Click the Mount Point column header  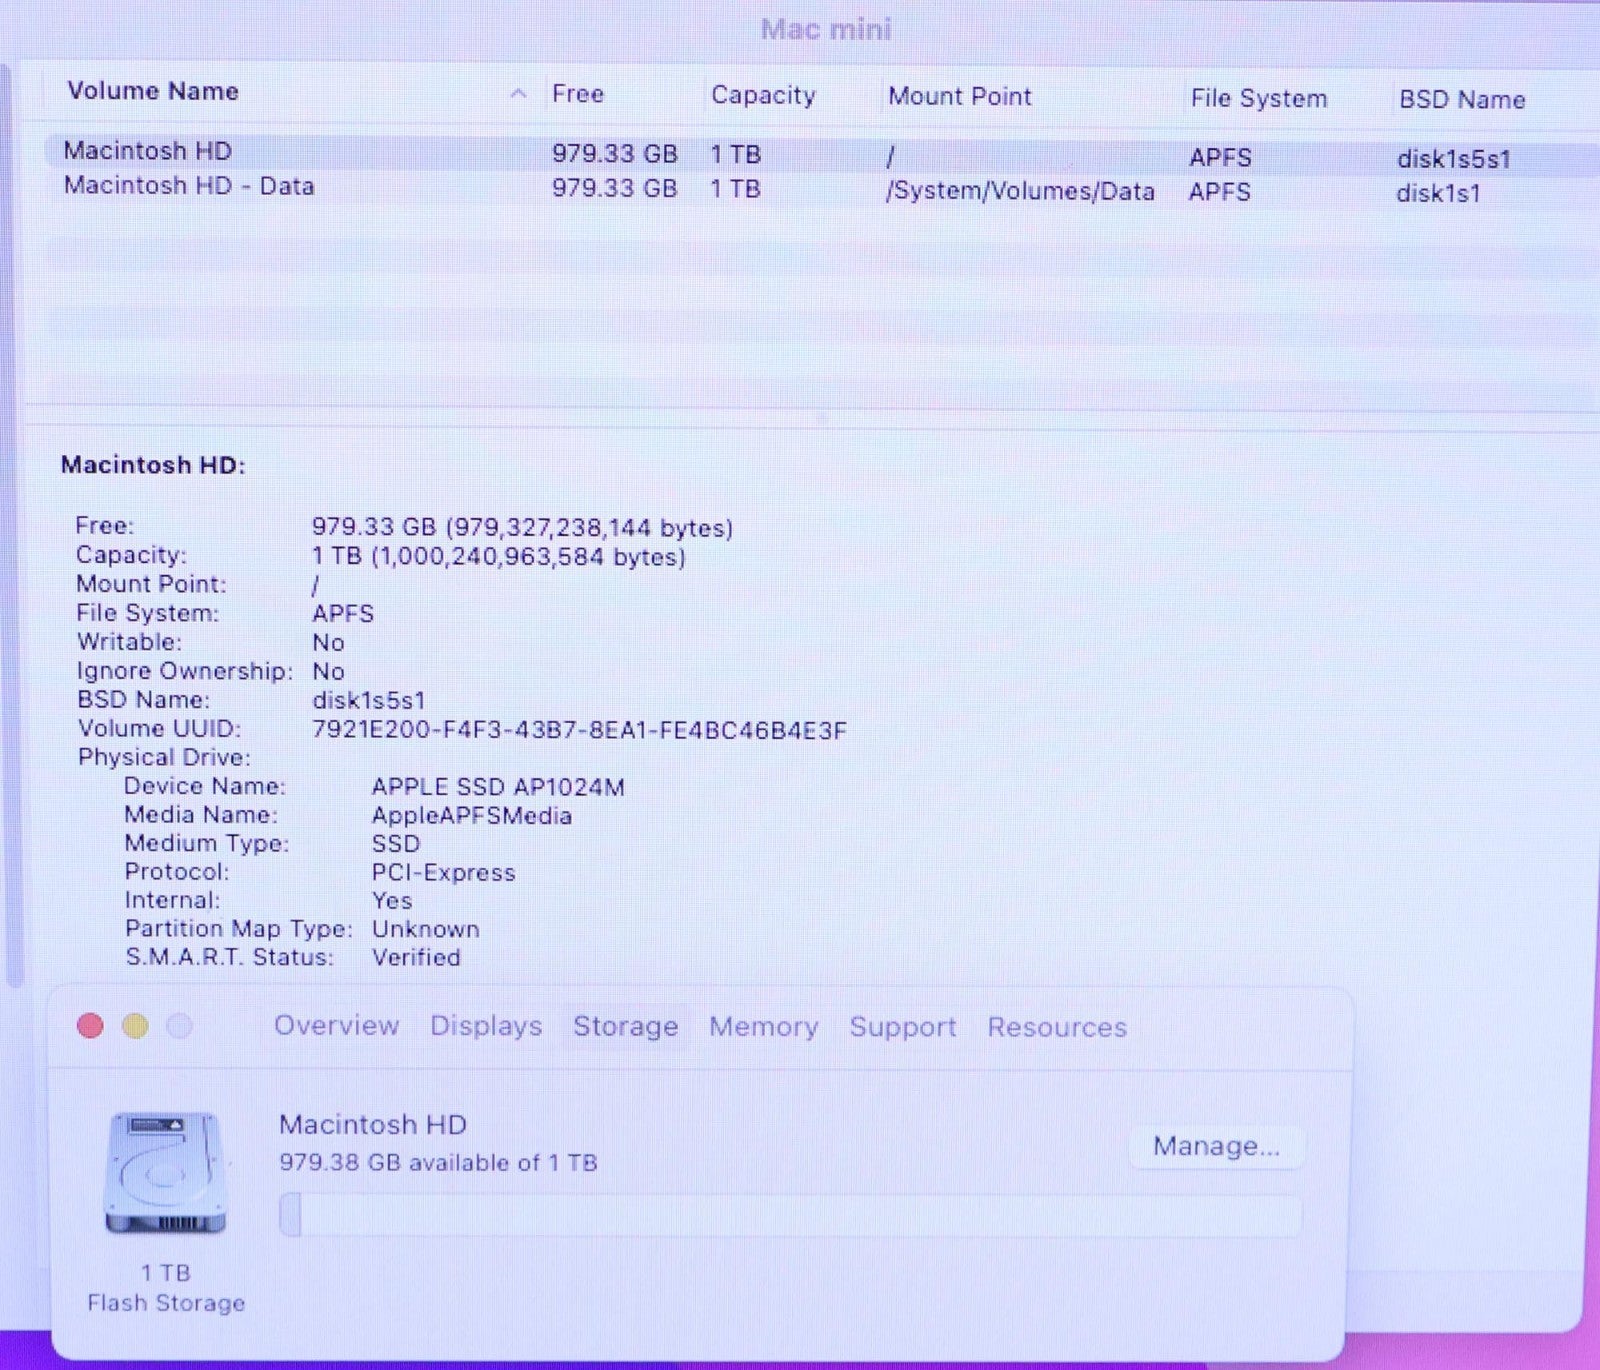pos(959,97)
